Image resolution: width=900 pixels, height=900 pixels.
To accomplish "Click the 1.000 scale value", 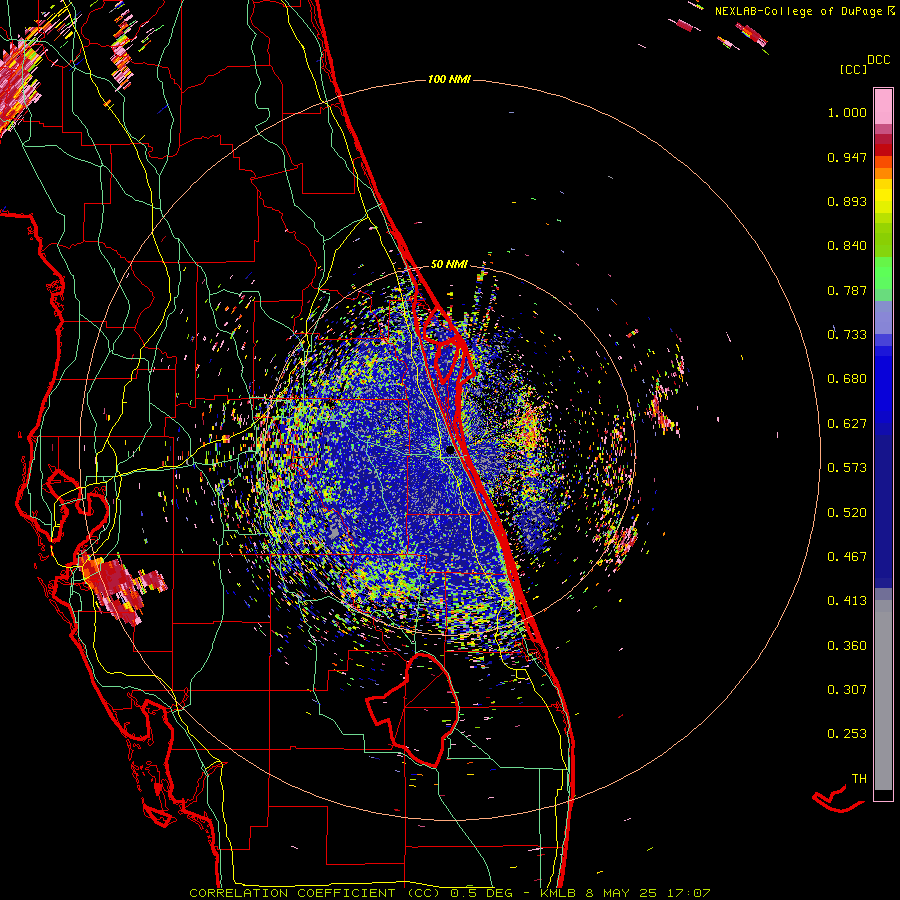I will pos(847,112).
